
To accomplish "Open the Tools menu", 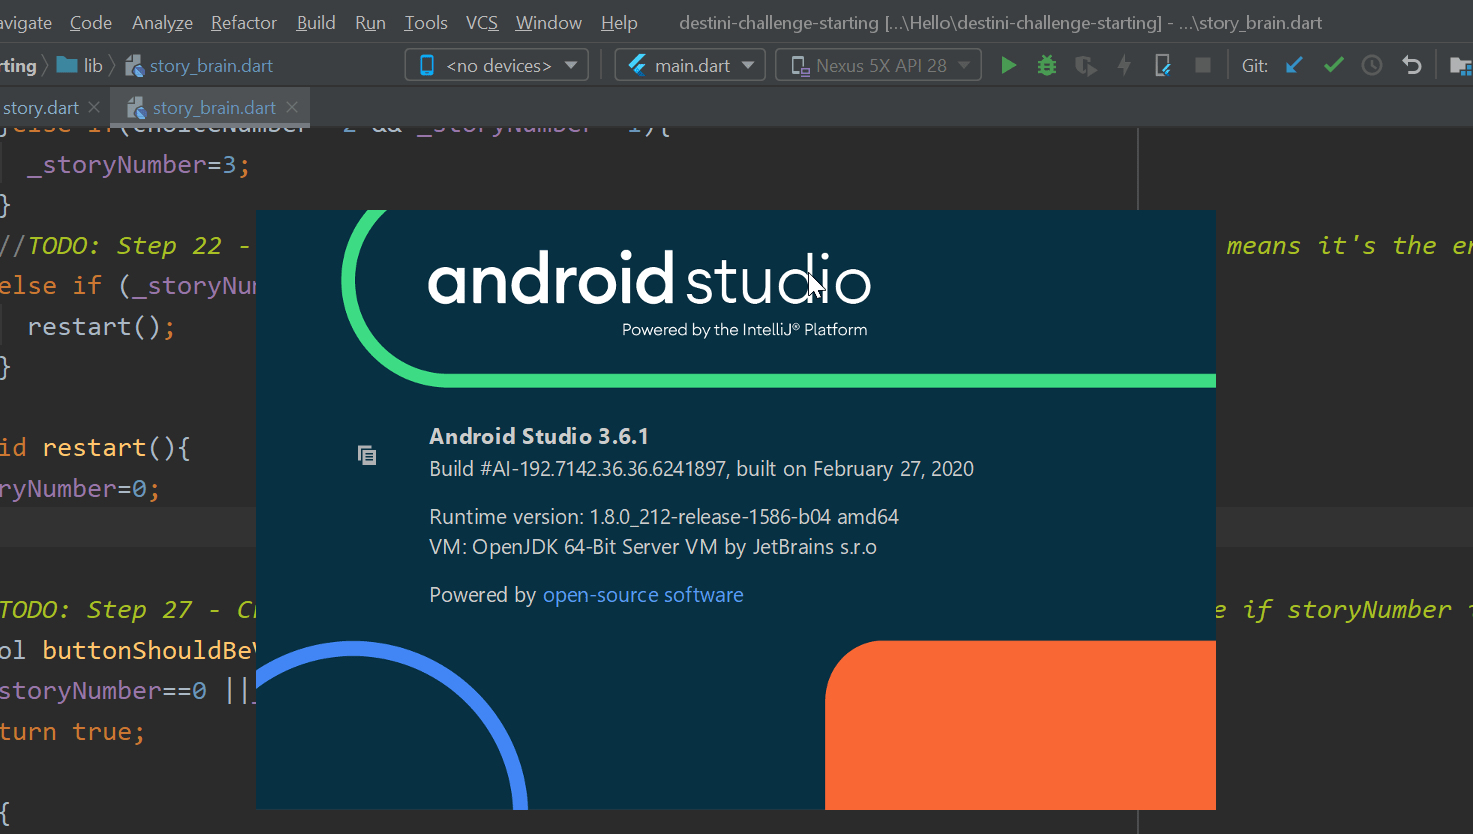I will click(x=426, y=22).
